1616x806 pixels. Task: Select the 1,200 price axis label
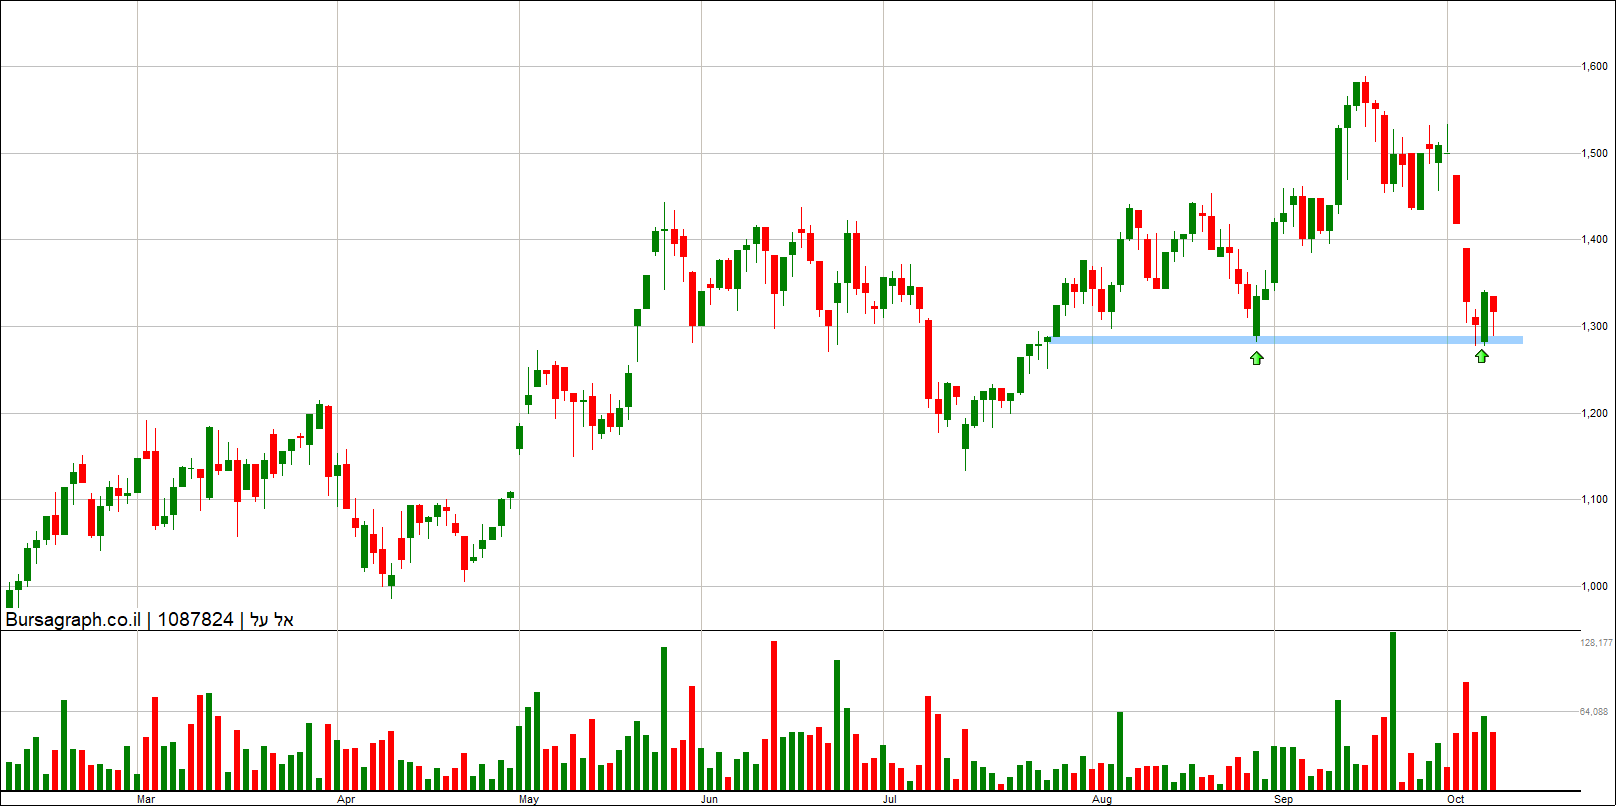pyautogui.click(x=1594, y=413)
